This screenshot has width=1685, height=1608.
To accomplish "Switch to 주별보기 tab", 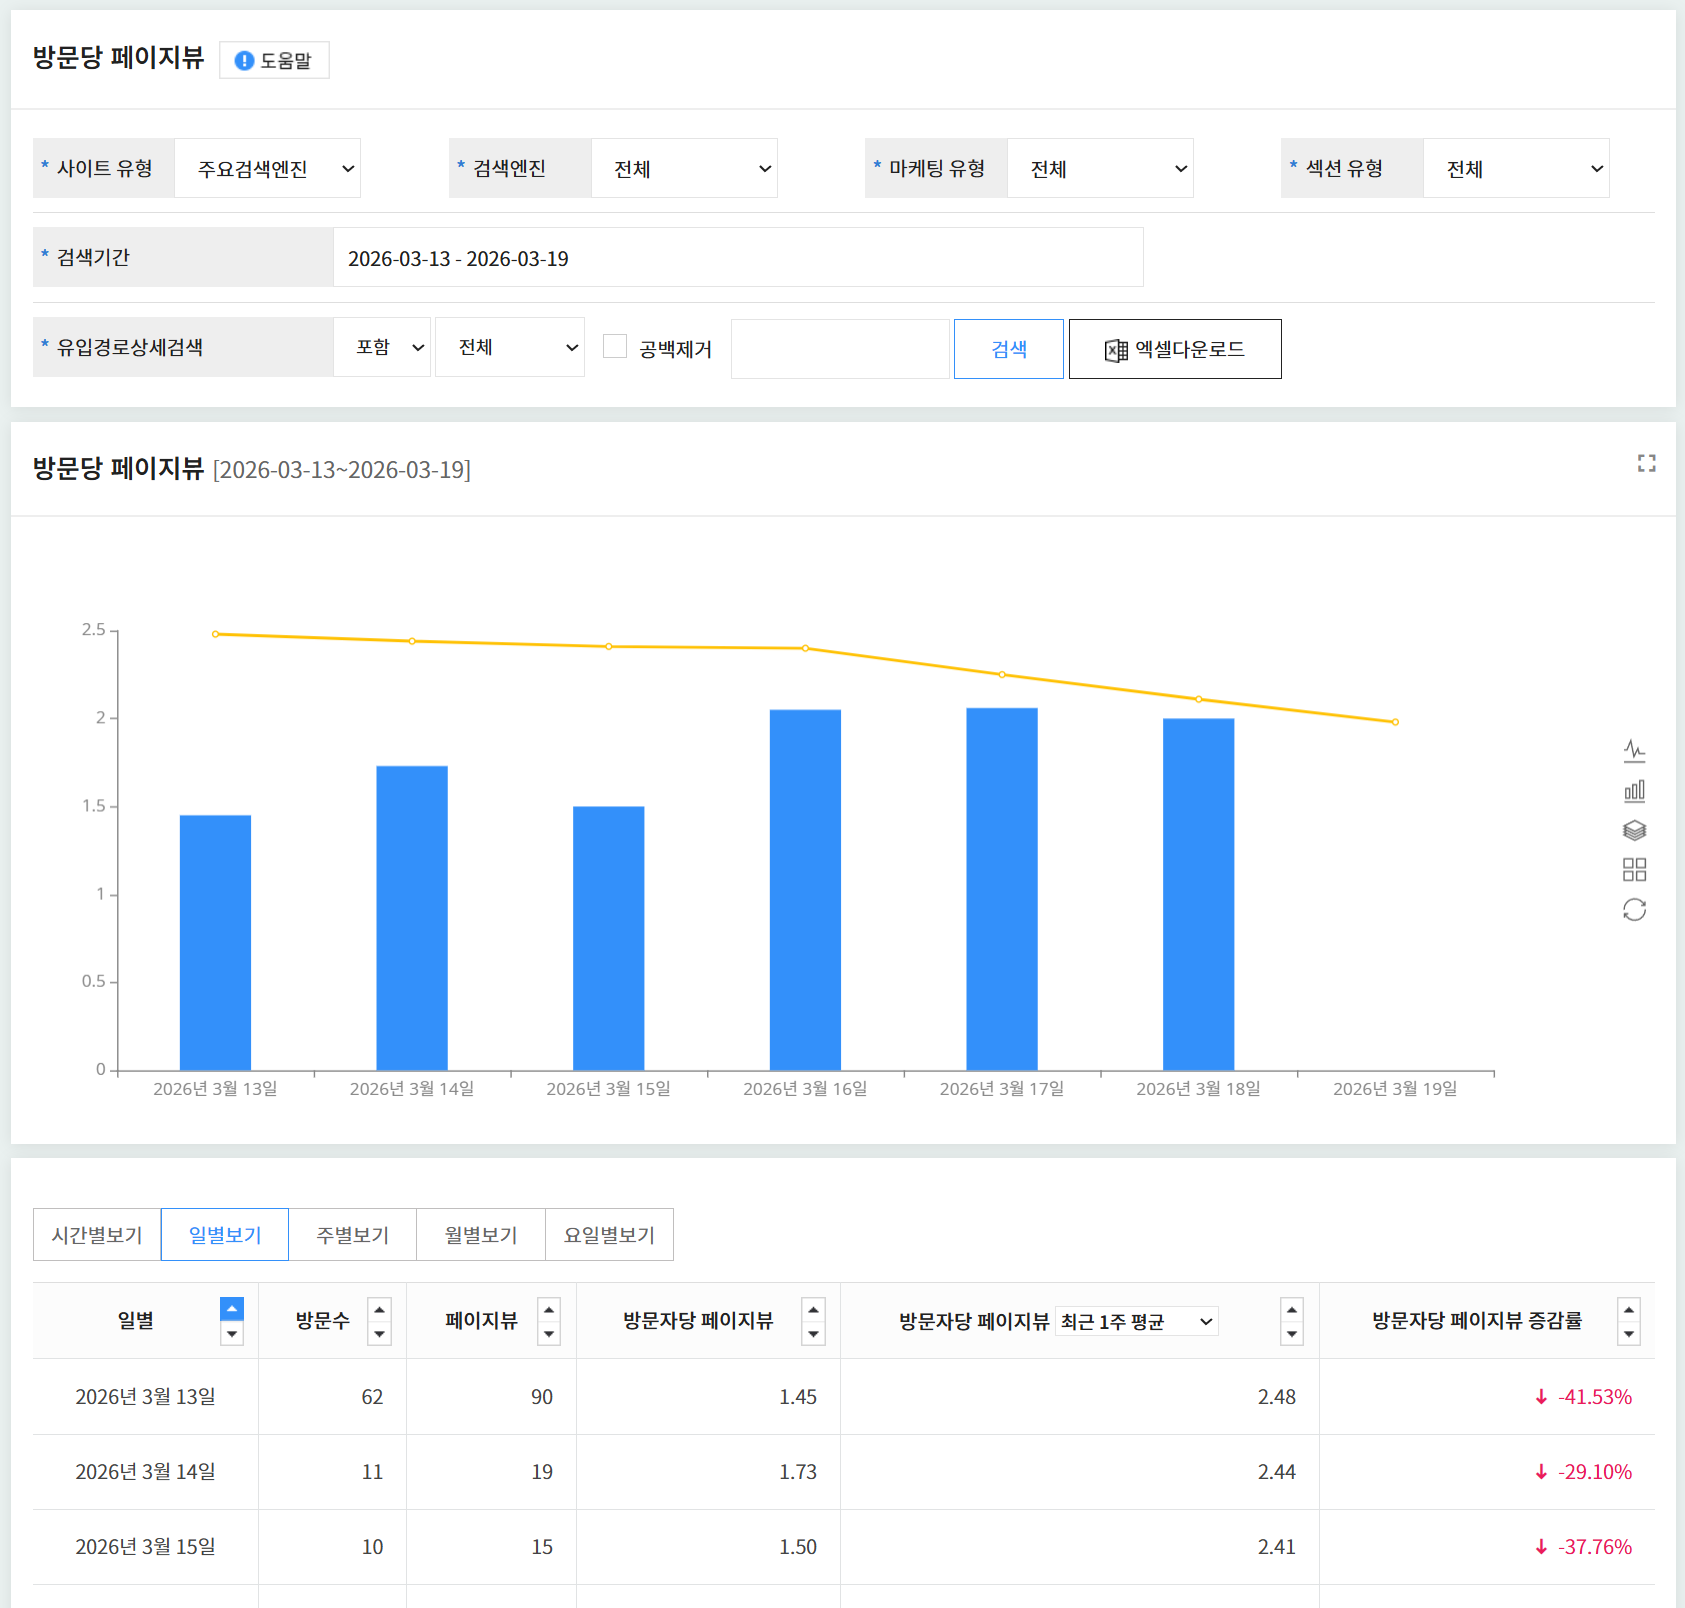I will (x=352, y=1235).
